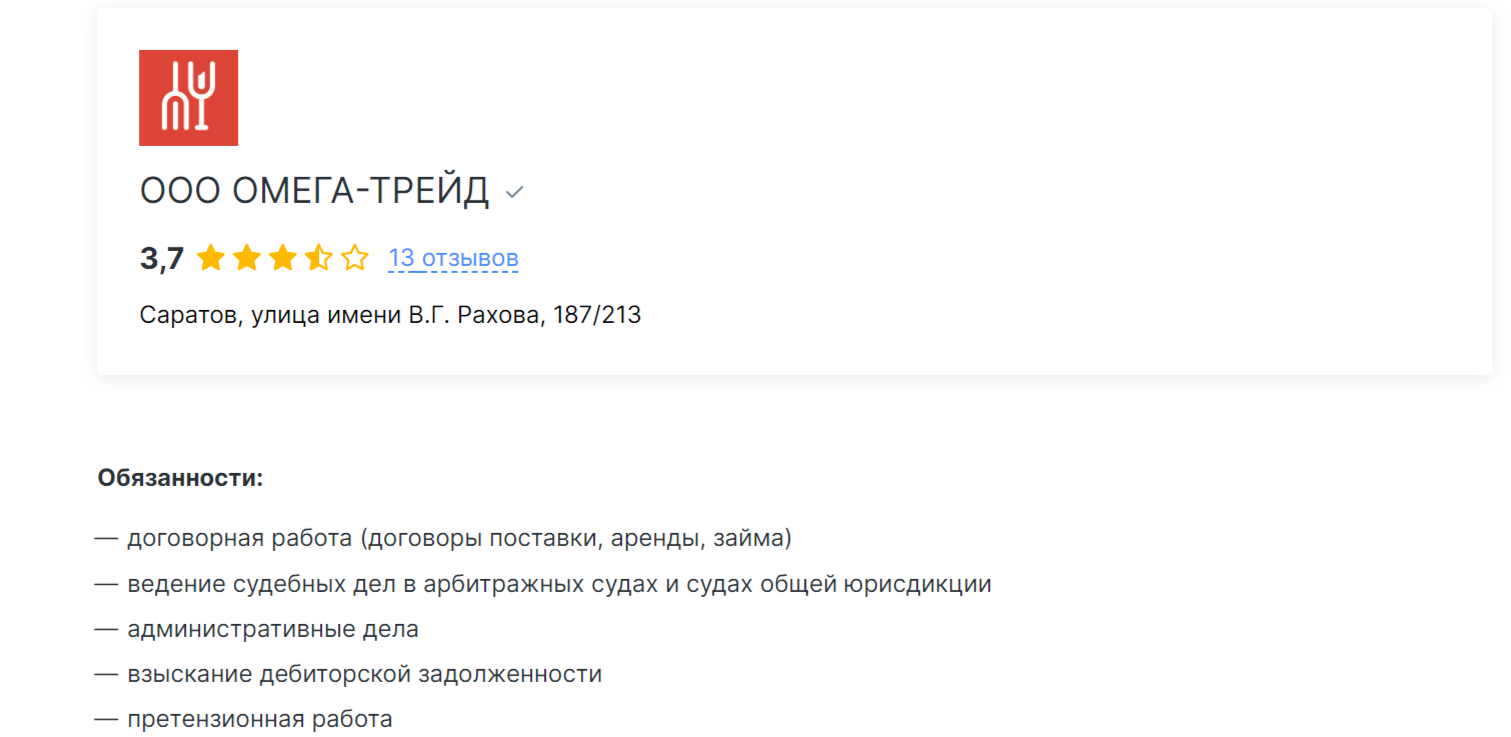Click the verified checkmark next to ОМЕГА-ТРЕЙД
1511x737 pixels.
(514, 192)
